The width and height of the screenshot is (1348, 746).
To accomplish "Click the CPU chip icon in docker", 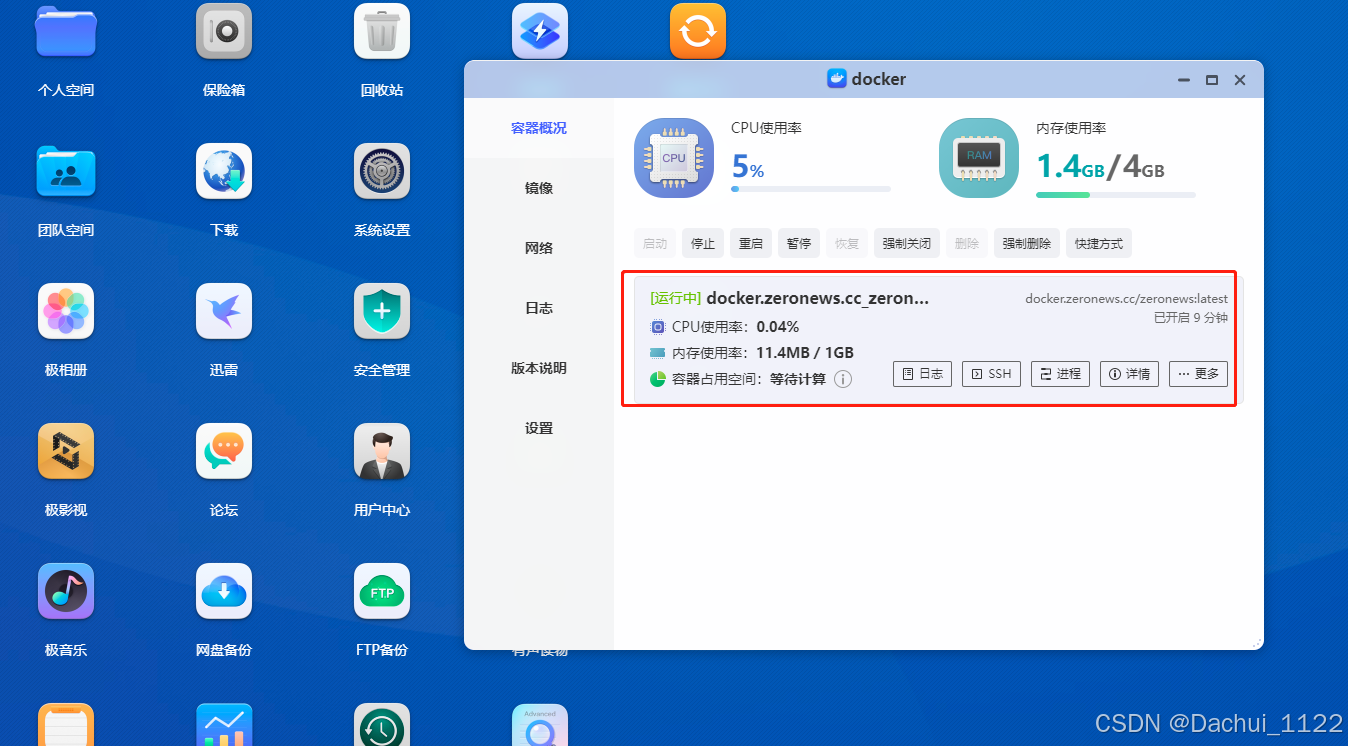I will point(674,158).
